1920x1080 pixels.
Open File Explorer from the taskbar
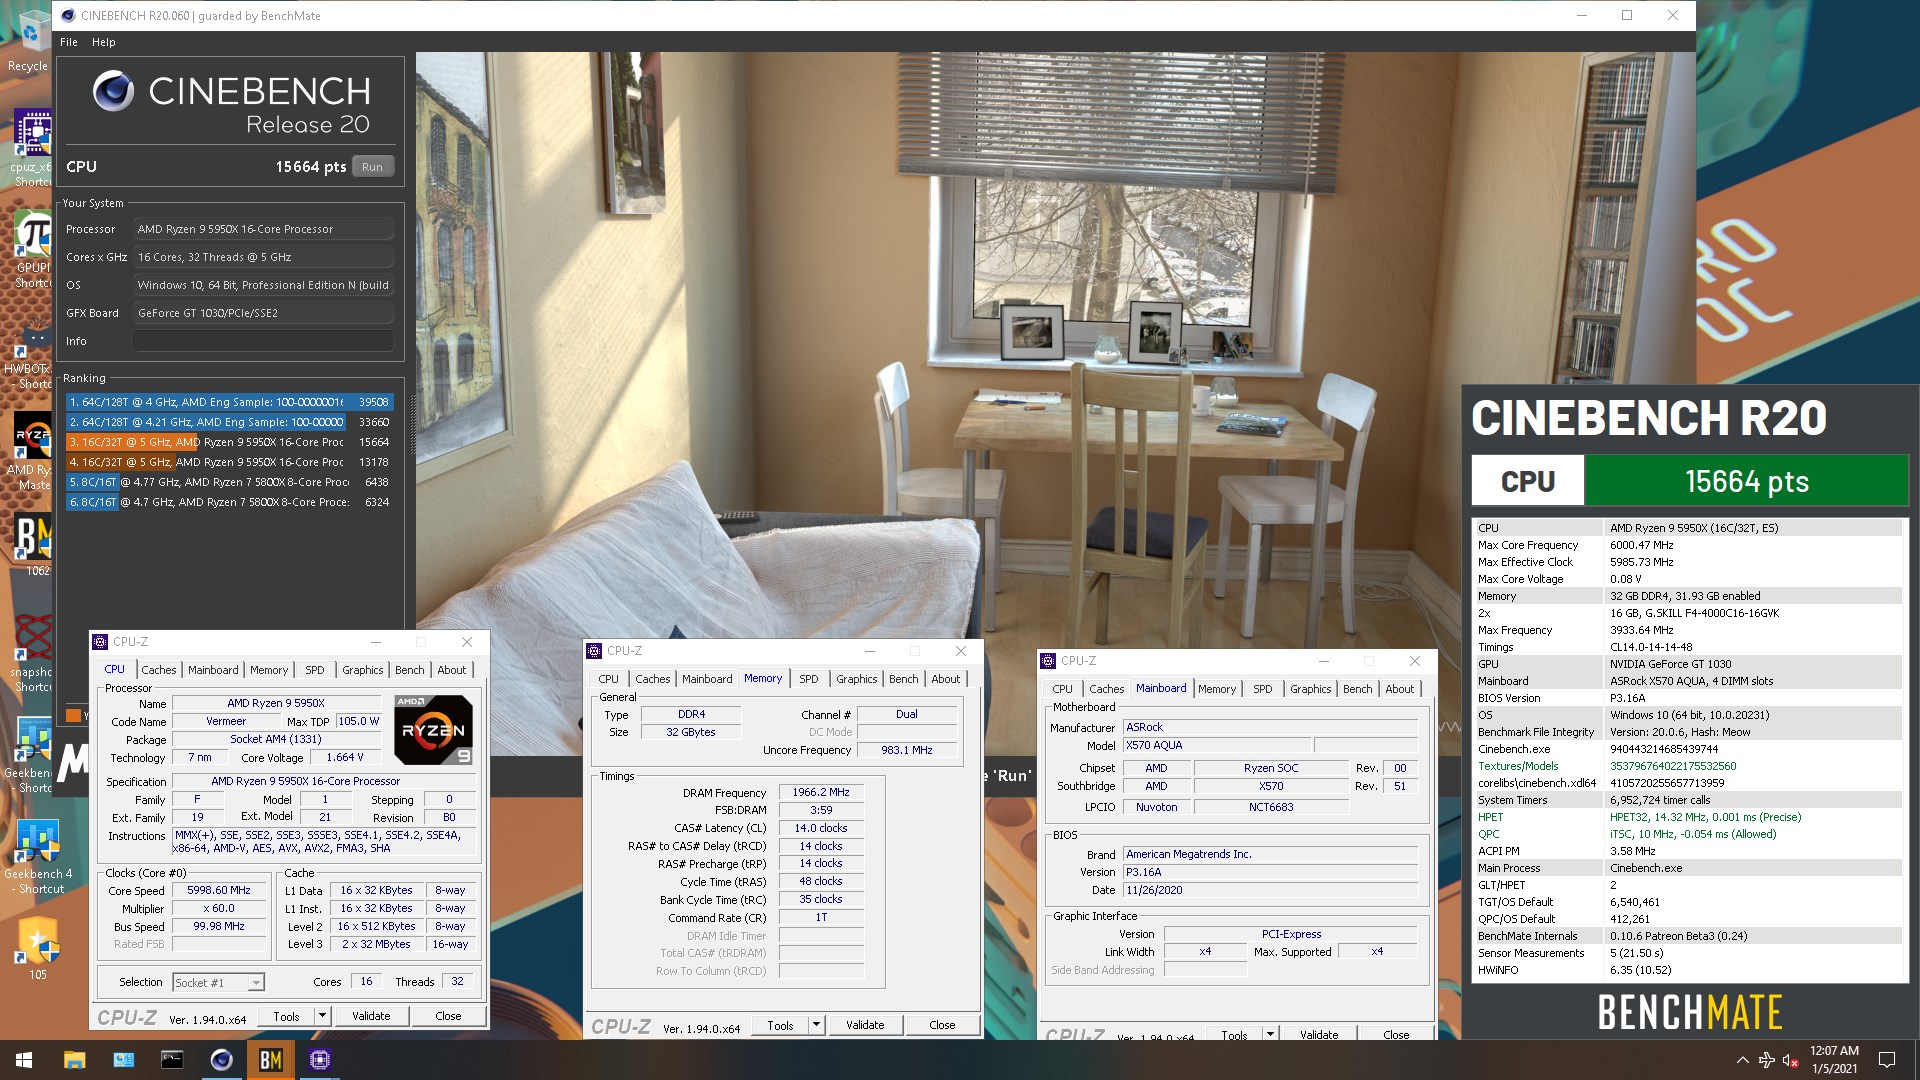point(74,1060)
